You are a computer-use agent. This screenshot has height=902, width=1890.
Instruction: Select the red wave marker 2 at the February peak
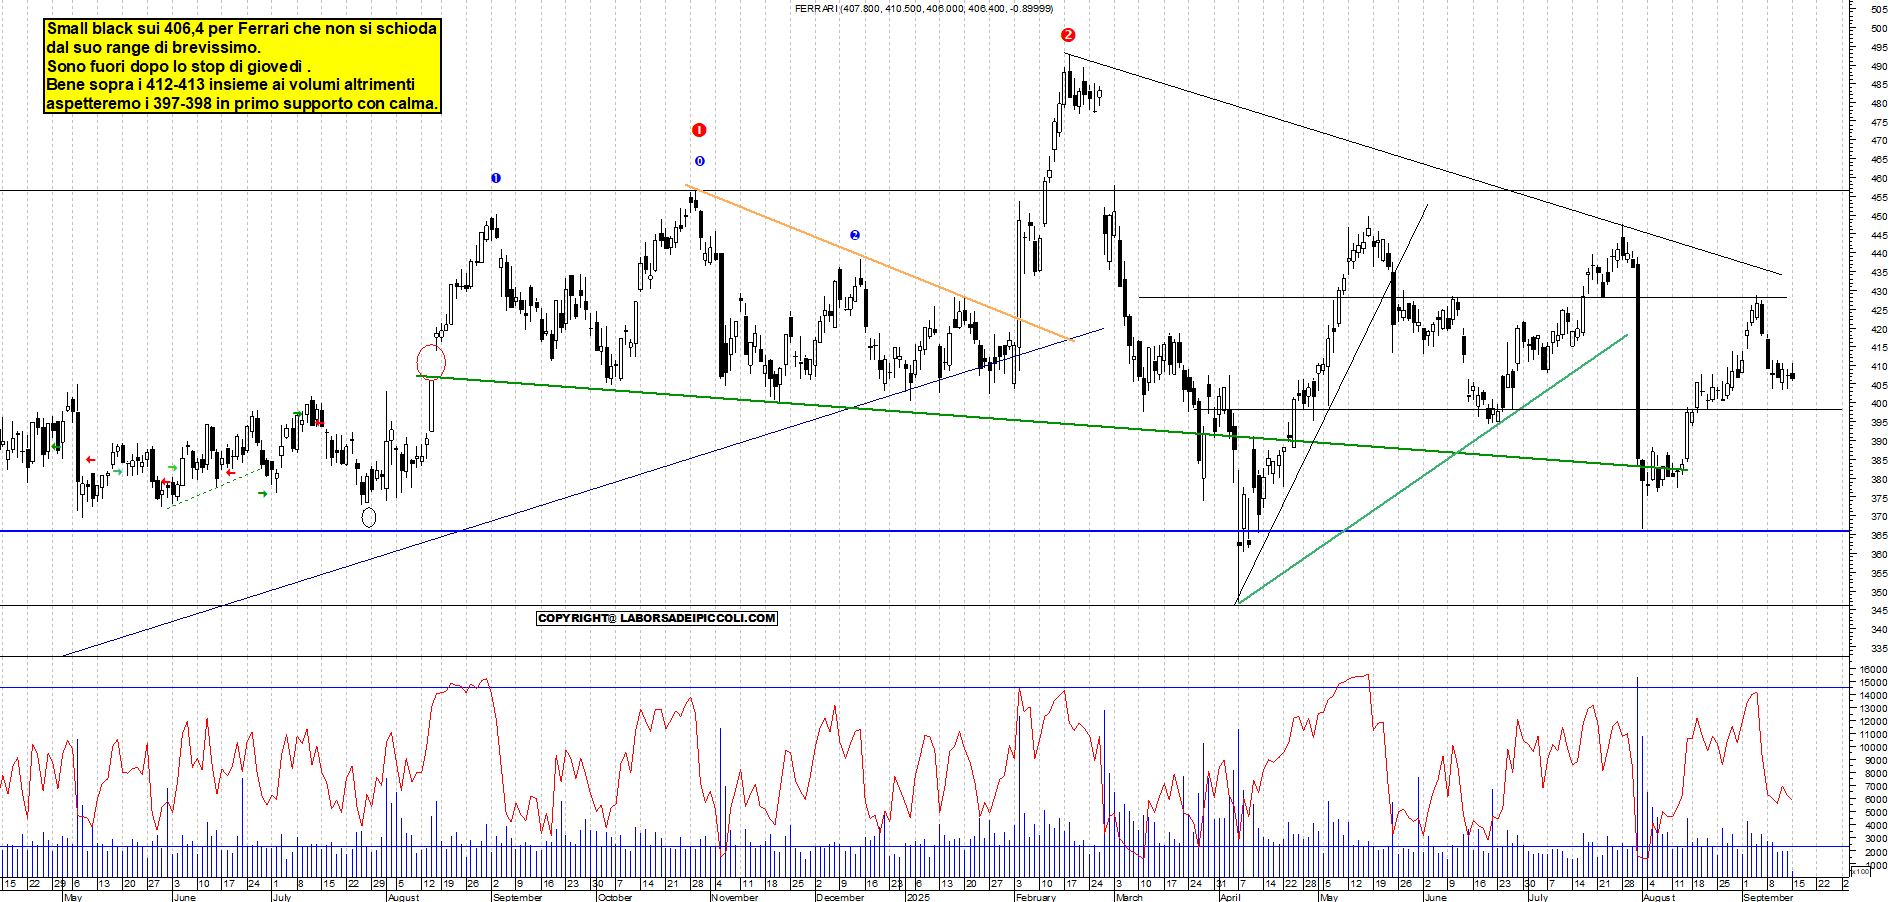1068,35
